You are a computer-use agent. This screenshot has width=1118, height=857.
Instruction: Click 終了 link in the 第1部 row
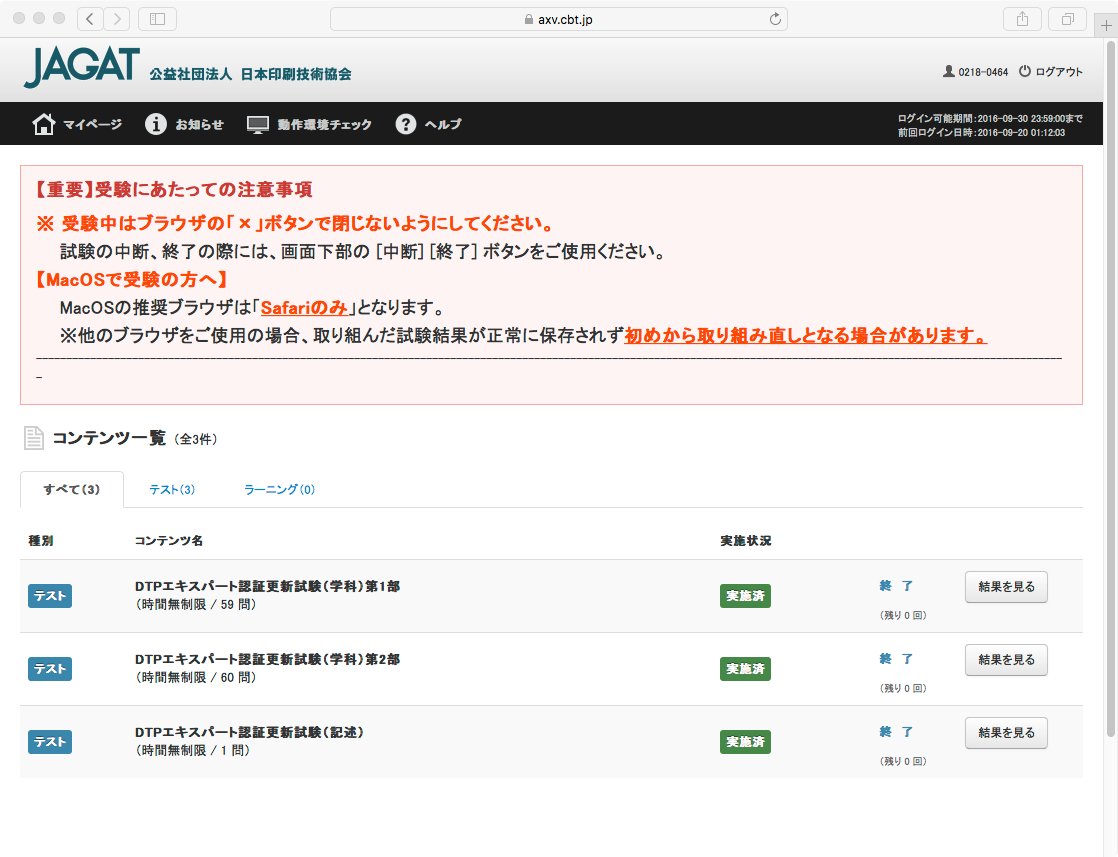point(896,585)
